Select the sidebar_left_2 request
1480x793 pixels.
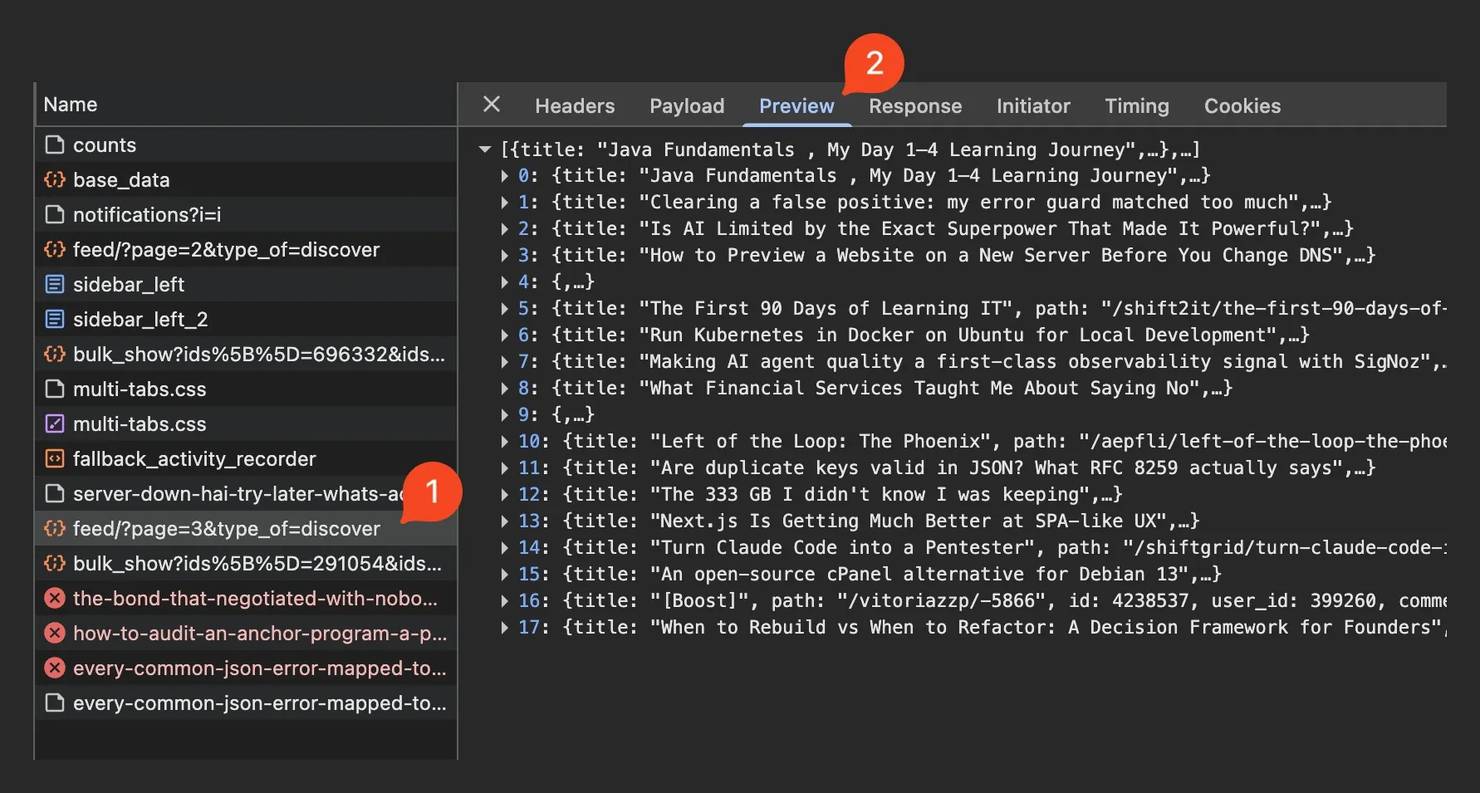[x=246, y=320]
